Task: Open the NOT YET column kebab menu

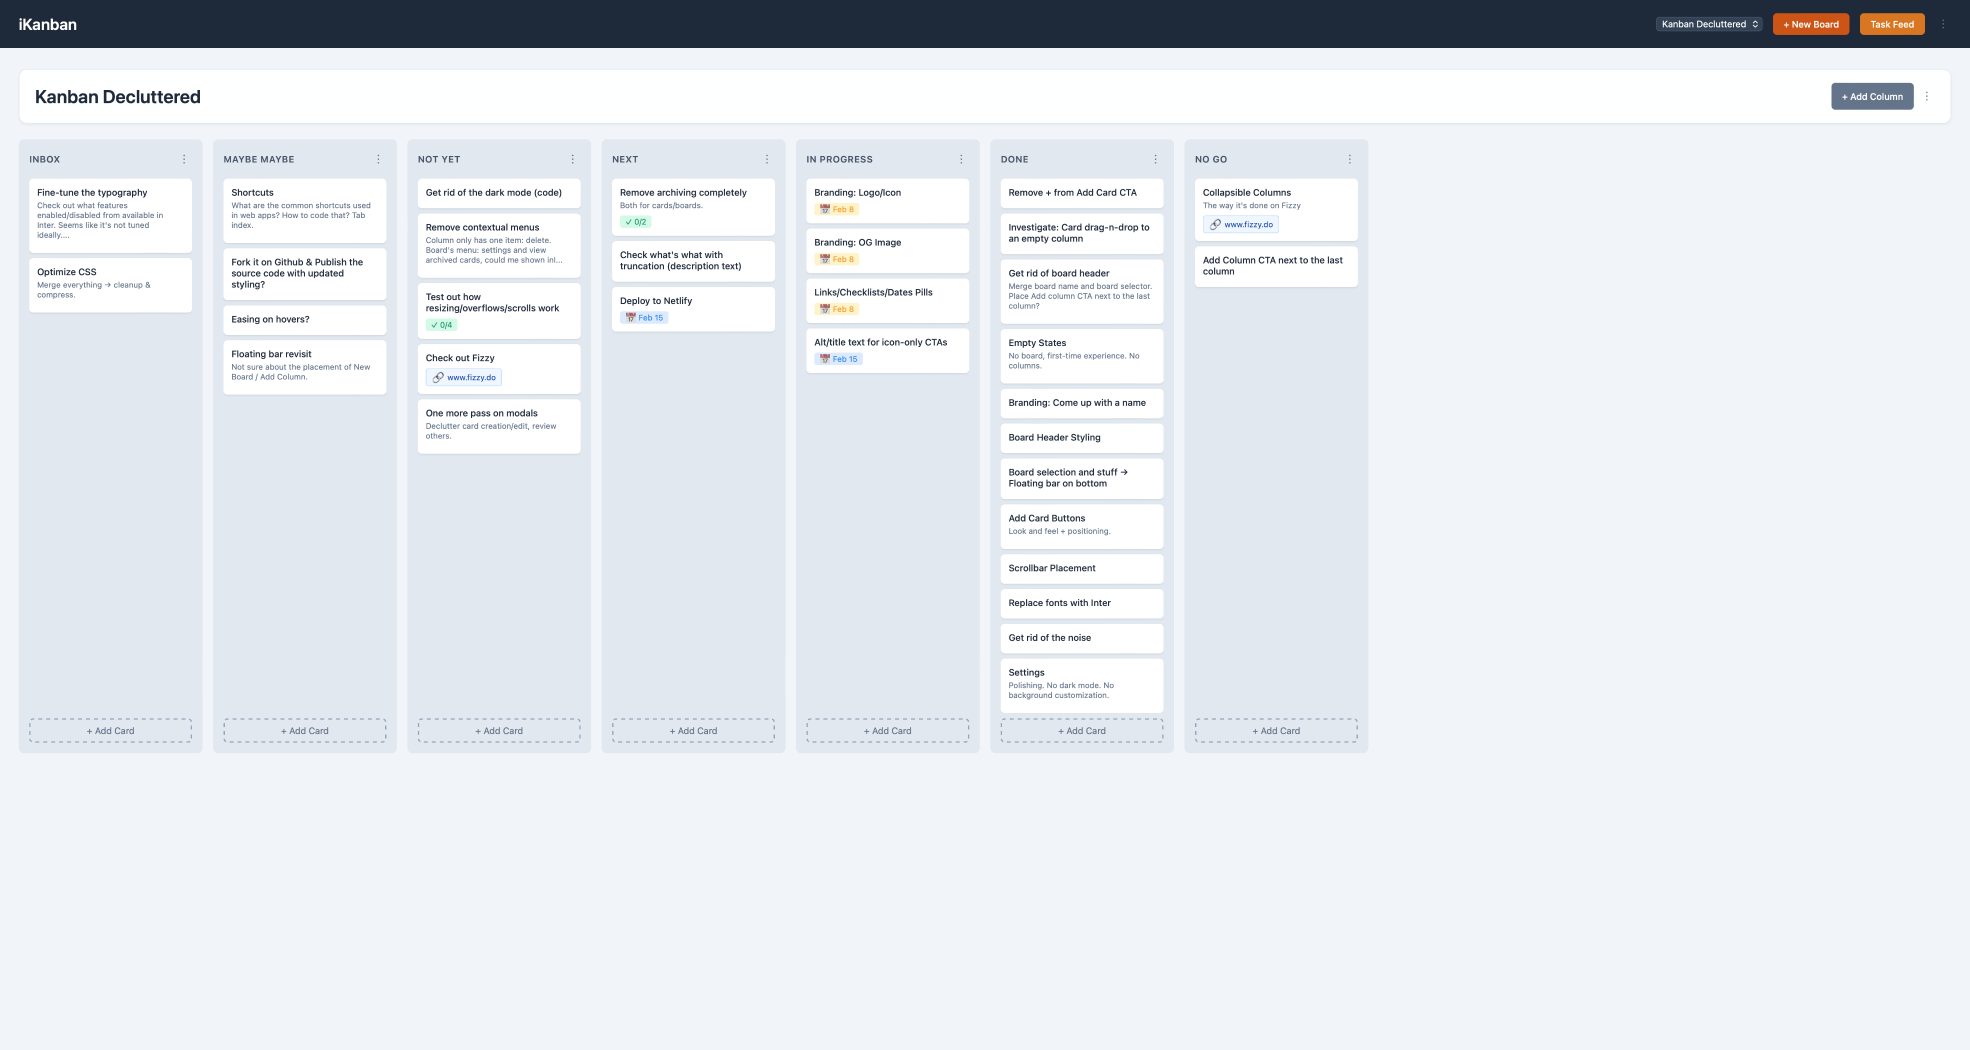Action: click(572, 159)
